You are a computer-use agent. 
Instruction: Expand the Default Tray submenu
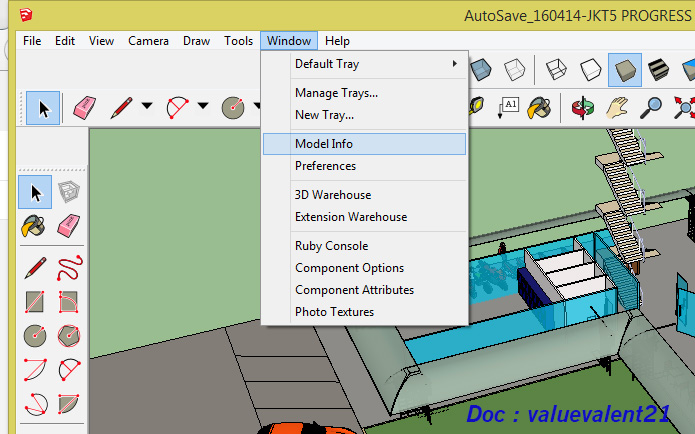[364, 64]
